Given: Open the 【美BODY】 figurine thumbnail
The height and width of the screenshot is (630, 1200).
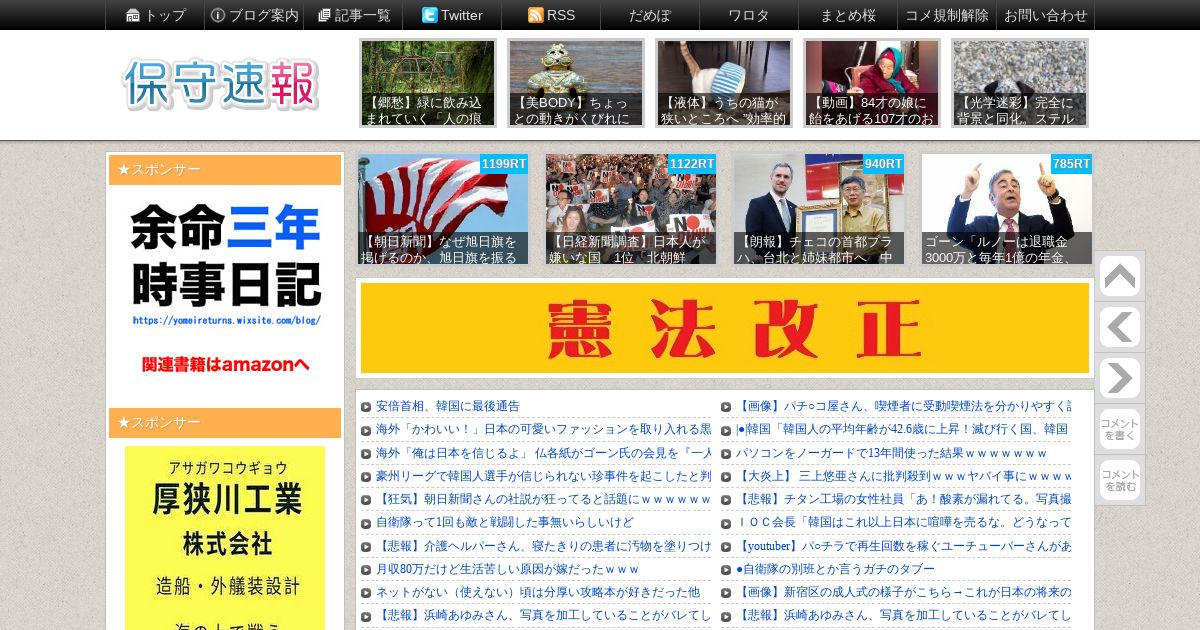Looking at the screenshot, I should click(x=576, y=83).
